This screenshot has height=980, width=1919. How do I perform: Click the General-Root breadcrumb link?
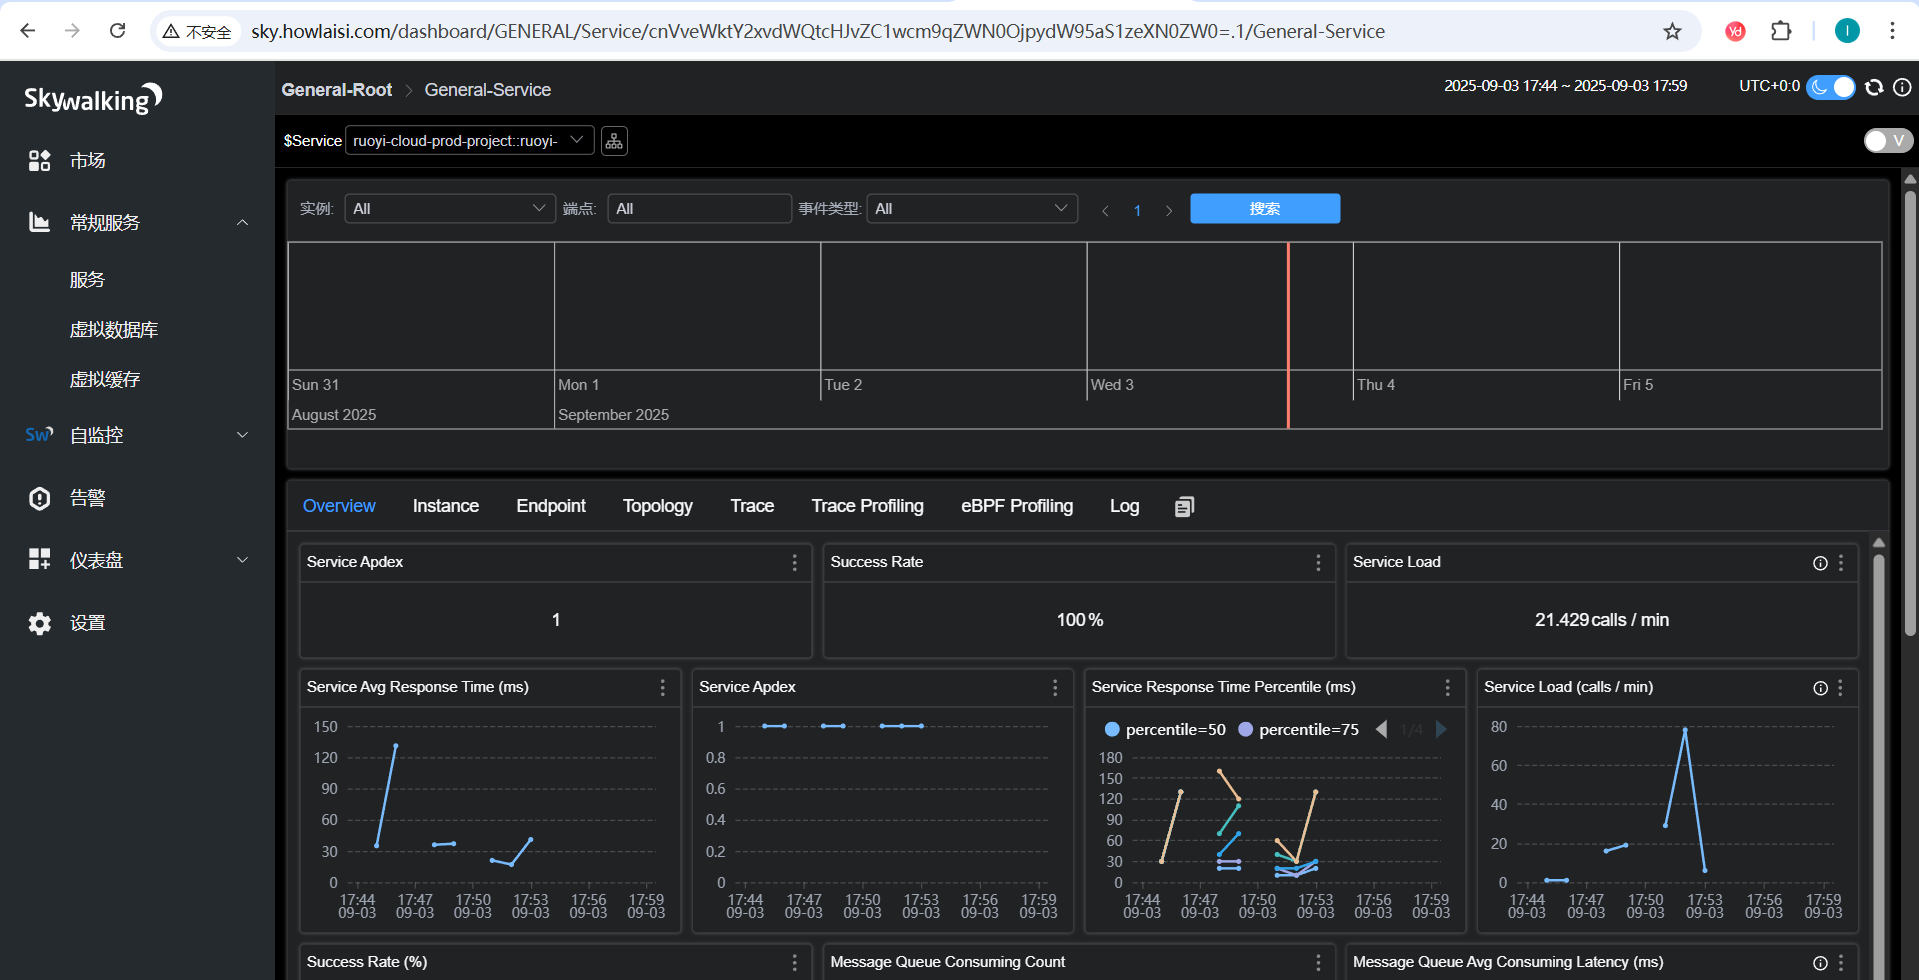pos(336,90)
